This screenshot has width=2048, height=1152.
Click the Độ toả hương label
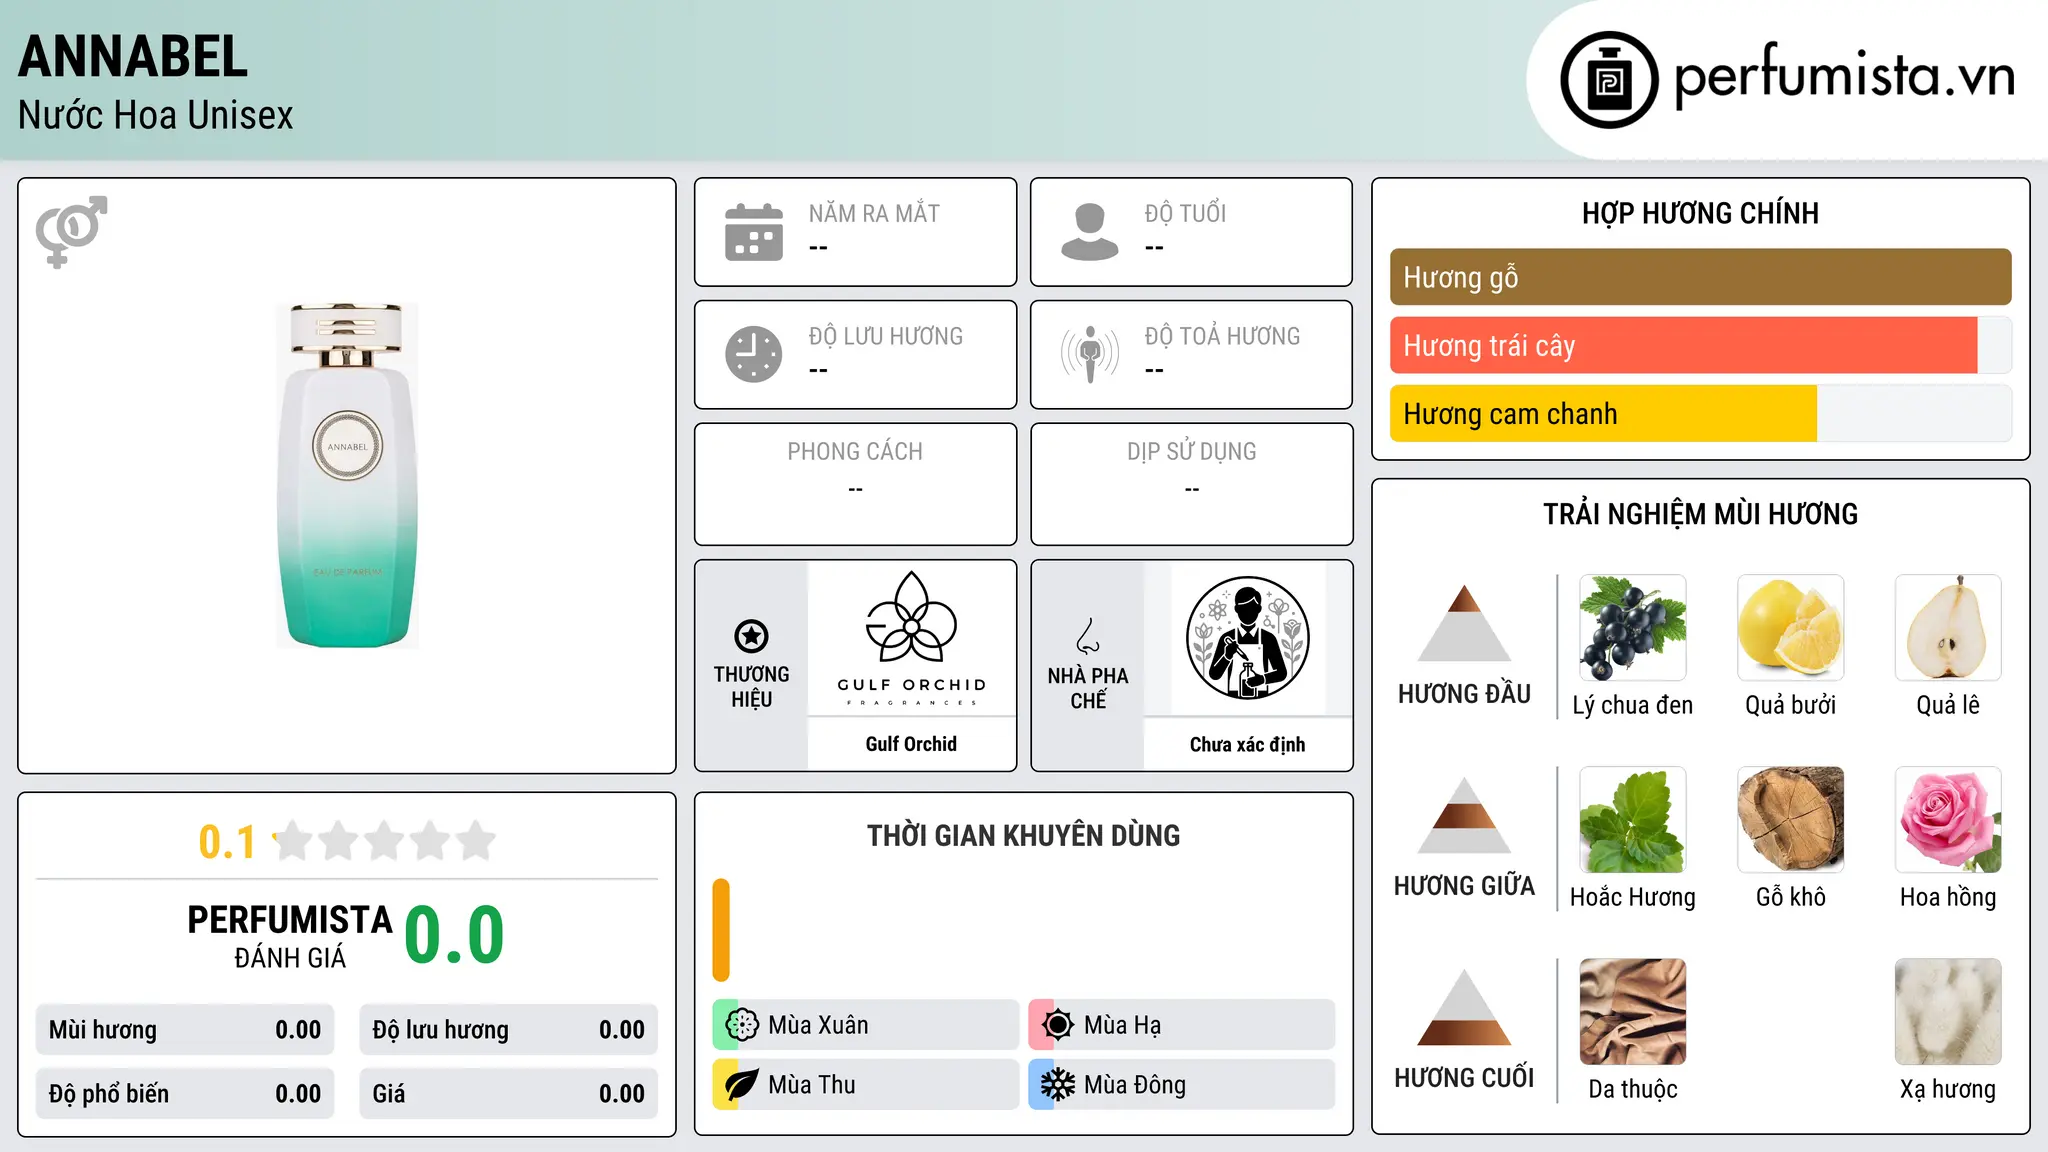click(x=1222, y=336)
